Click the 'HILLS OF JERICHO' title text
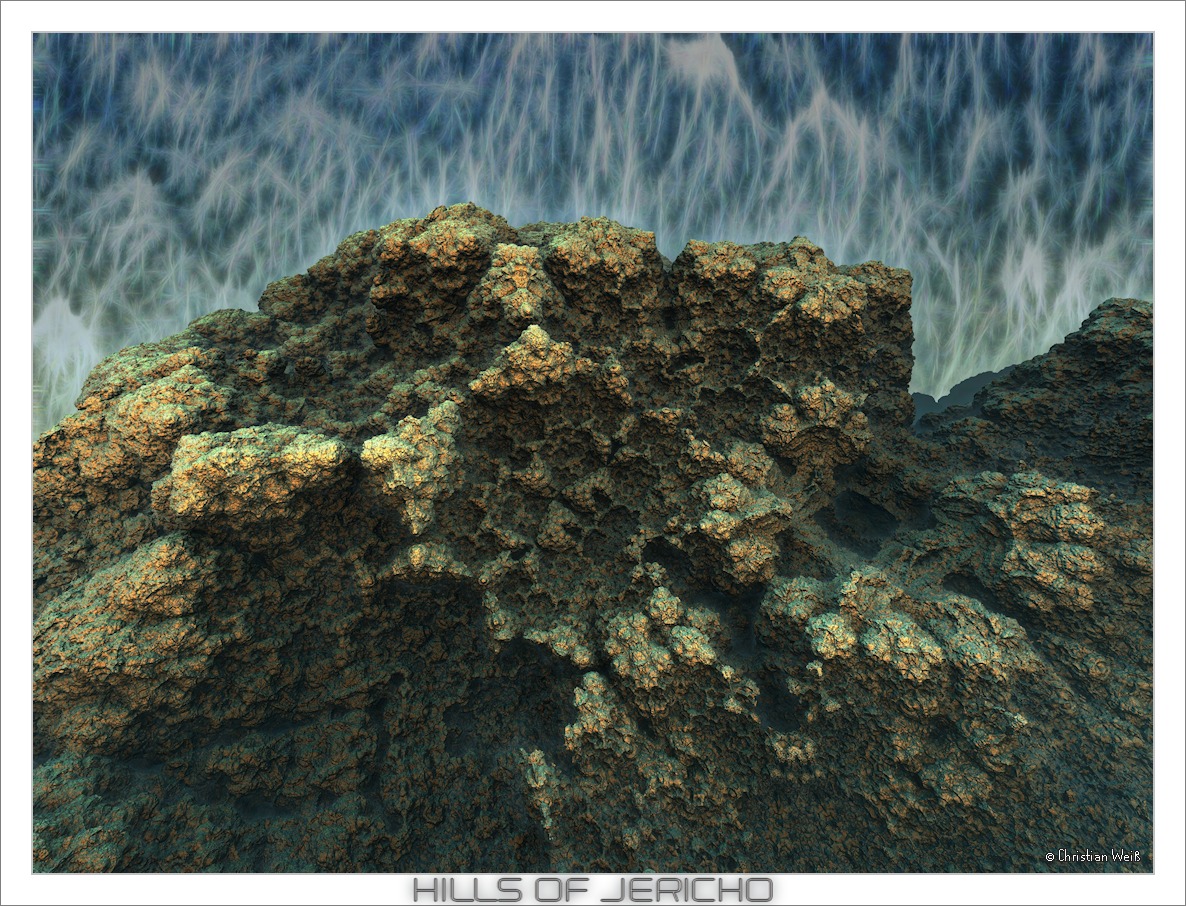 tap(592, 889)
